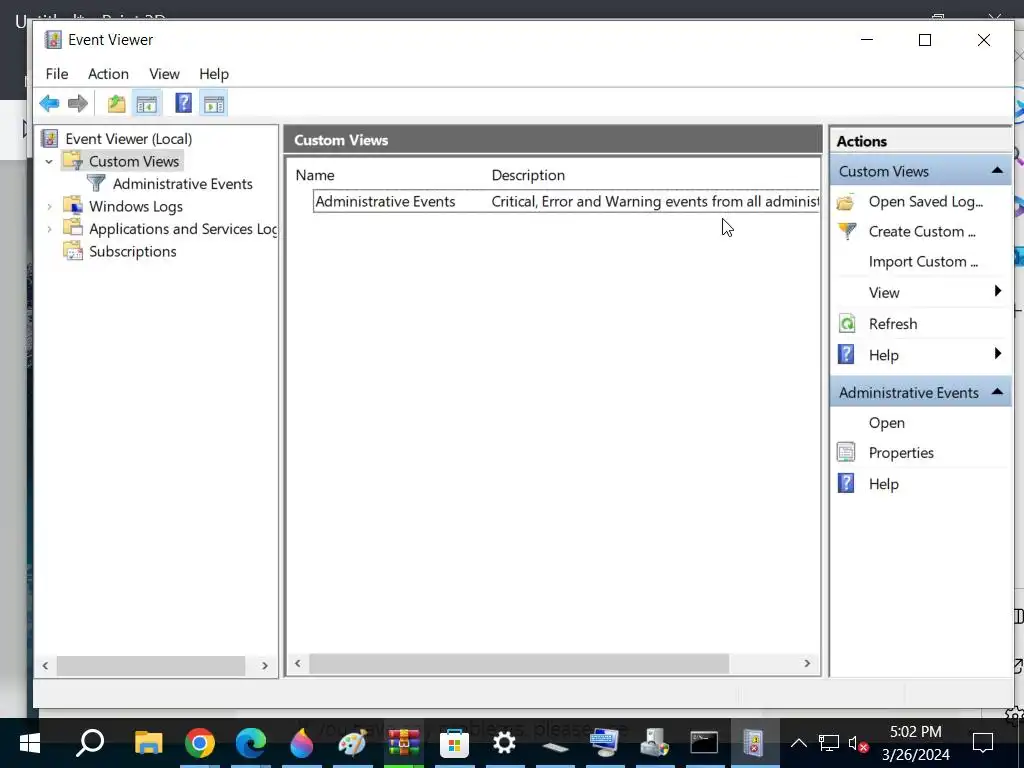Viewport: 1024px width, 768px height.
Task: Show hidden system tray icons
Action: (x=798, y=743)
